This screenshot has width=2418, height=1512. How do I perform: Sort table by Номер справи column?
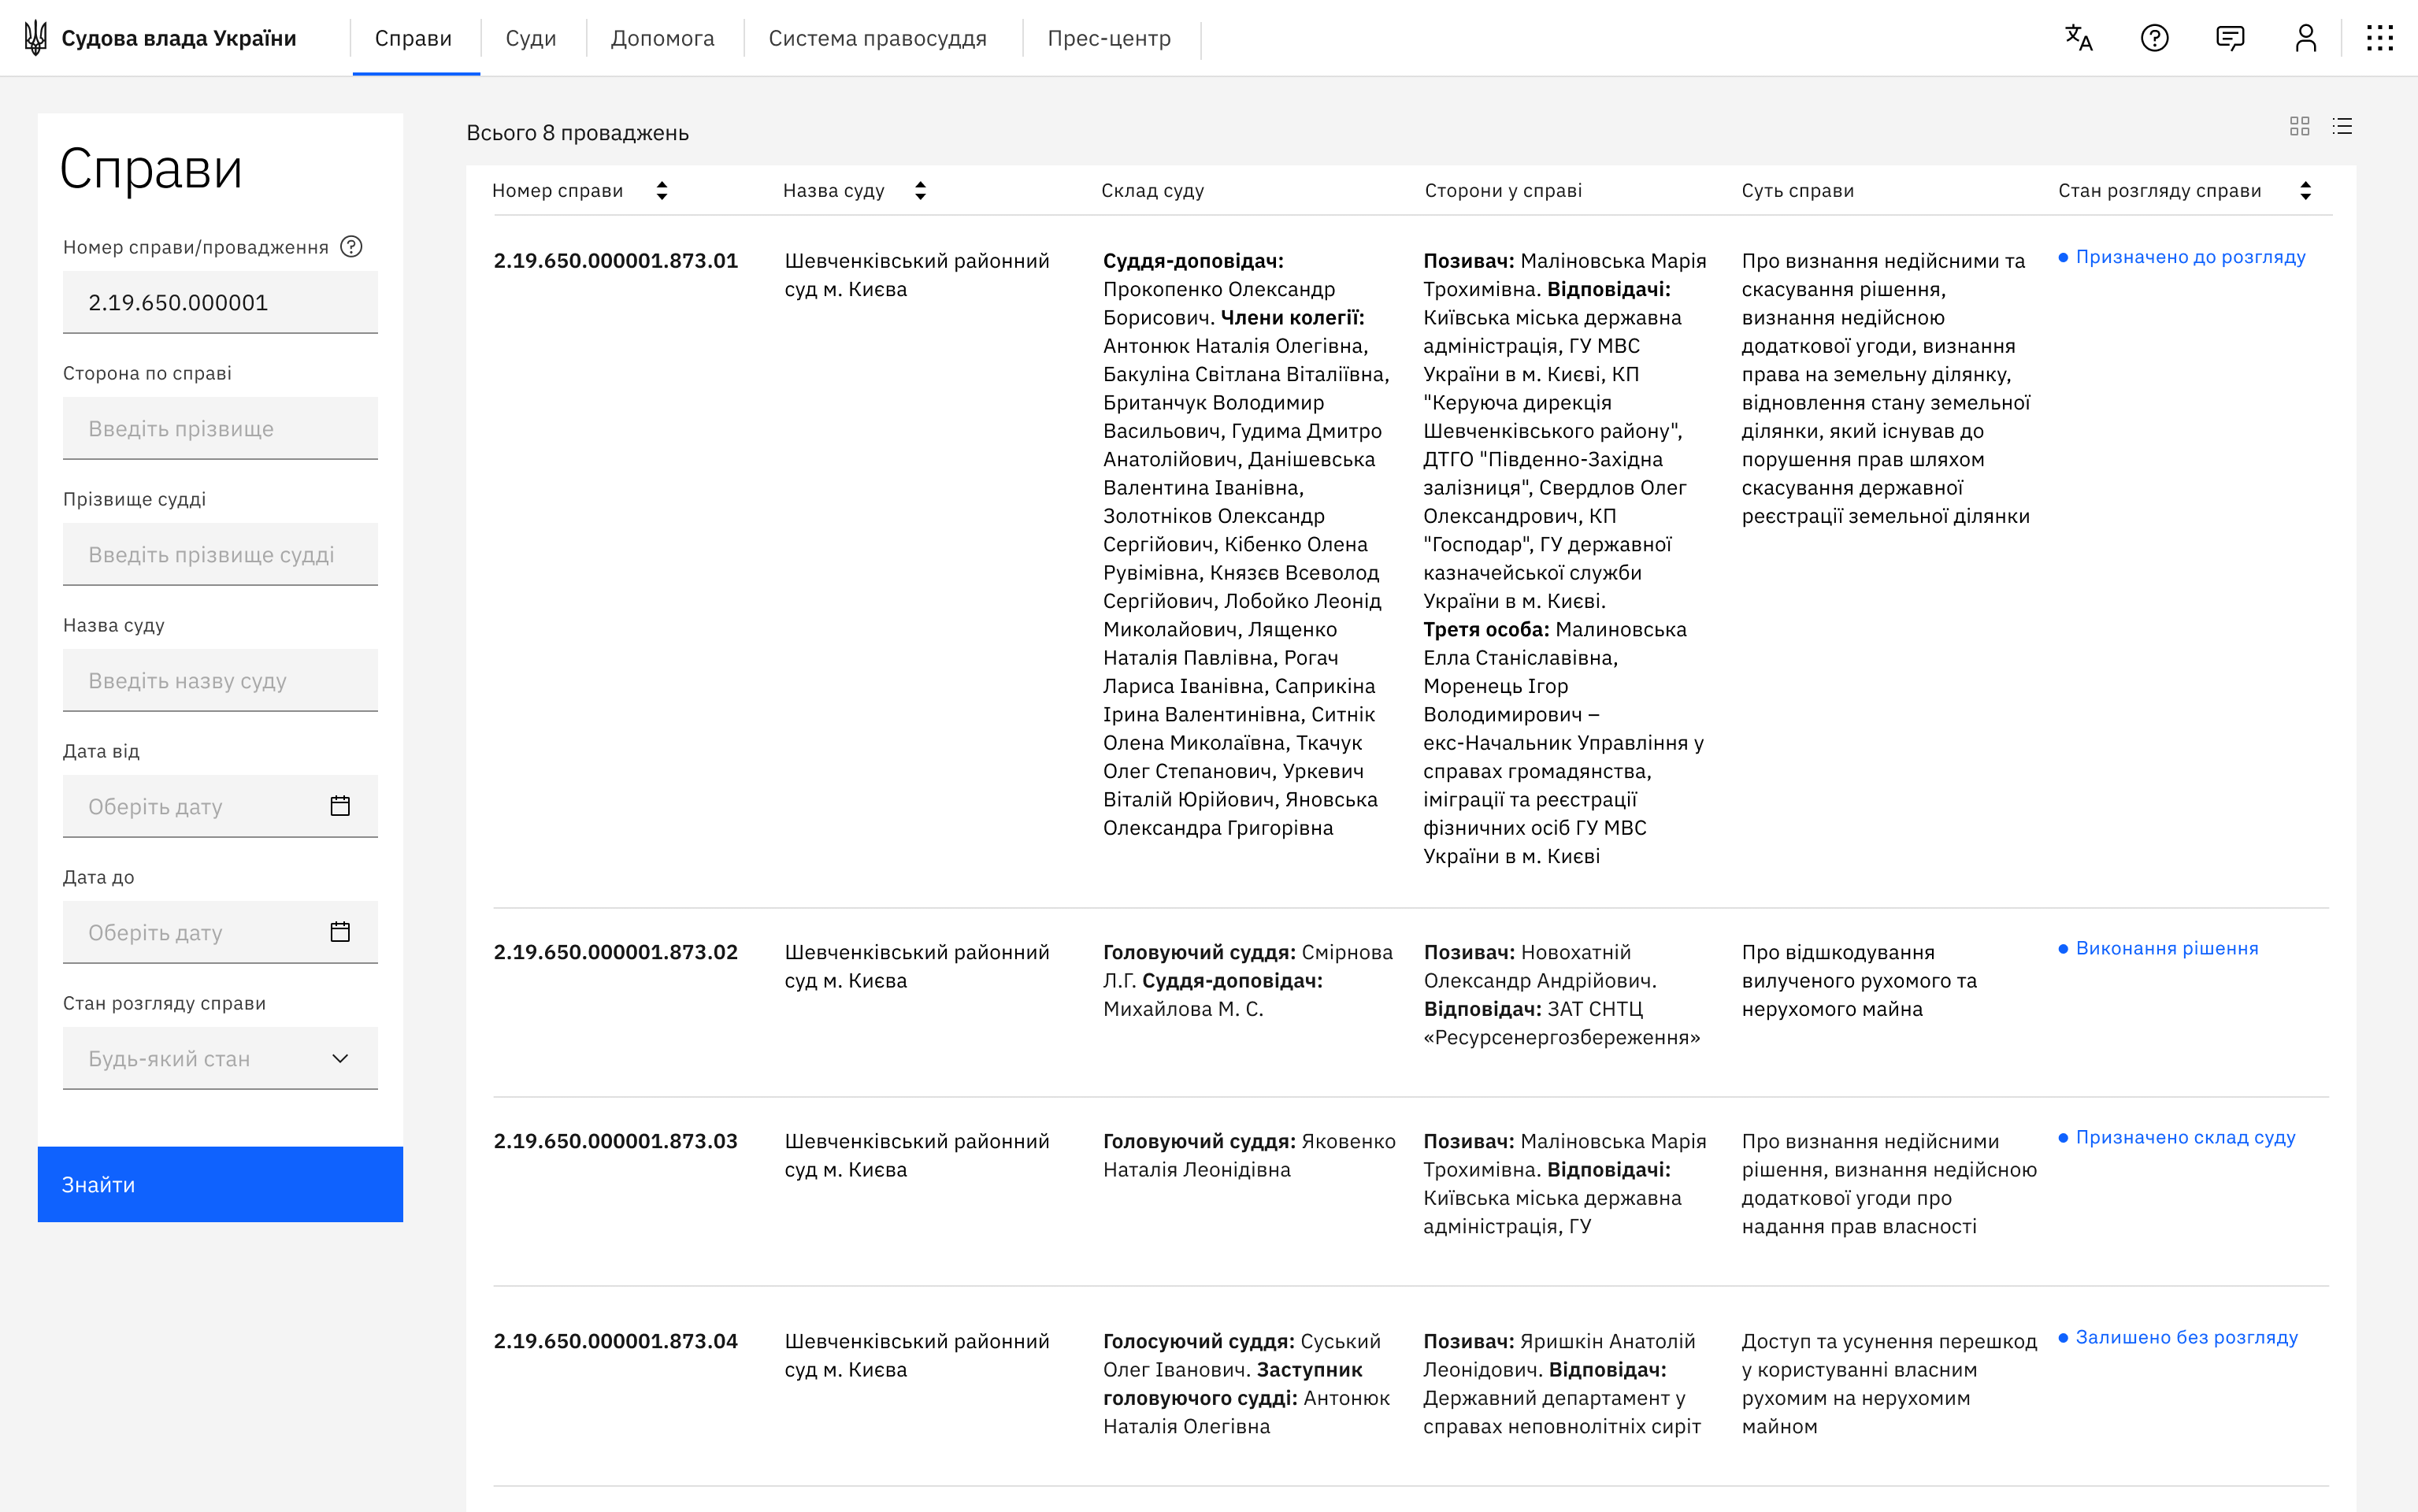661,190
